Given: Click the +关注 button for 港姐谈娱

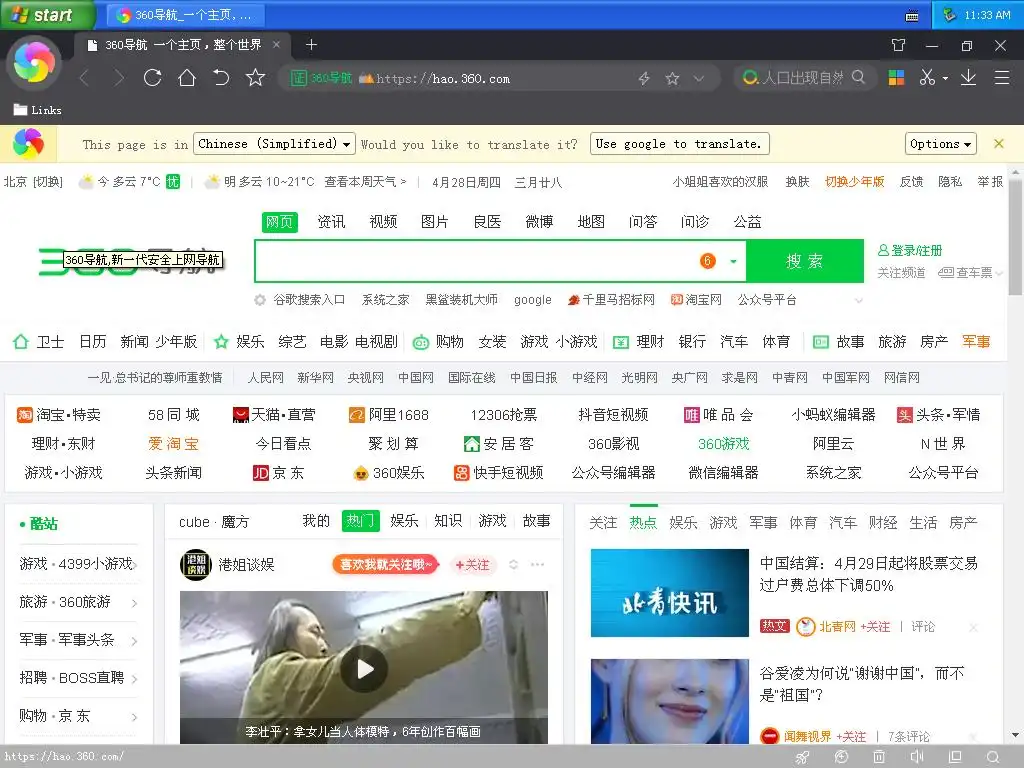Looking at the screenshot, I should coord(472,565).
